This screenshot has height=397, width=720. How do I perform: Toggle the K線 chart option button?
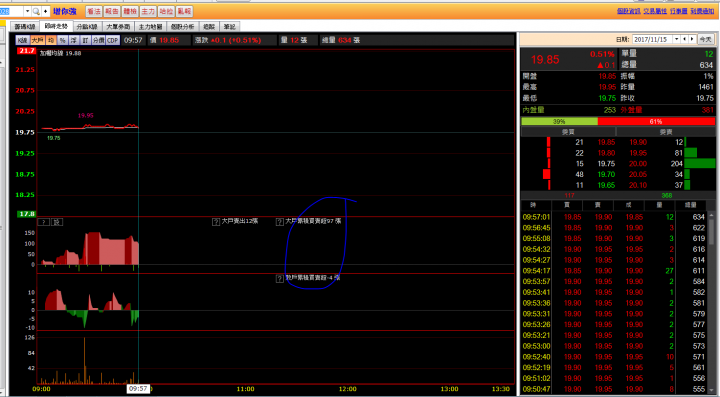pos(22,40)
